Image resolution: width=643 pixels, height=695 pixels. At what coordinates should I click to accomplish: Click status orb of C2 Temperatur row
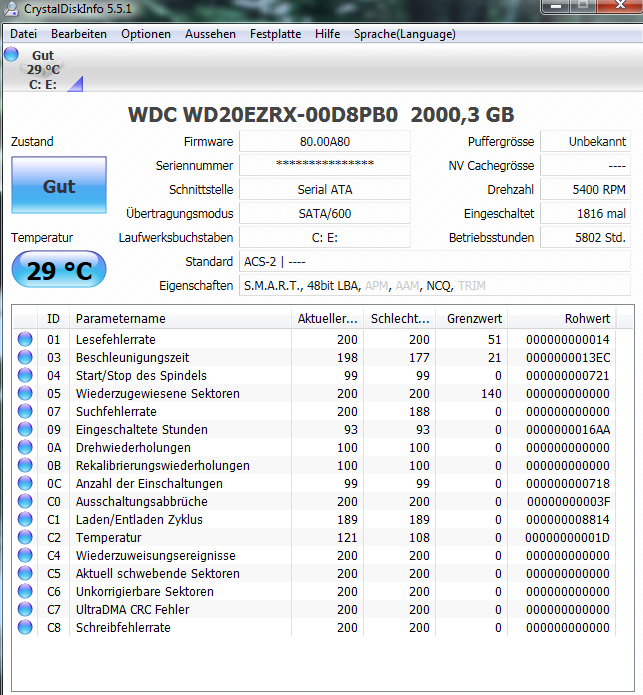pyautogui.click(x=25, y=537)
